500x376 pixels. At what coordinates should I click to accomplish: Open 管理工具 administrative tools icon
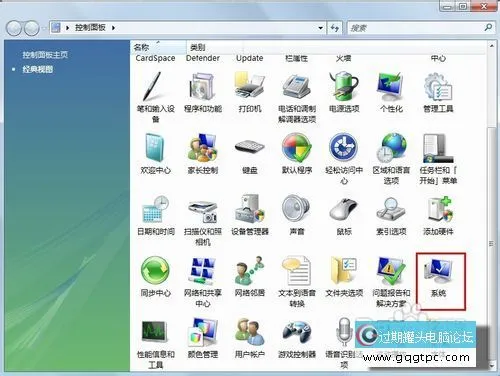coord(438,87)
